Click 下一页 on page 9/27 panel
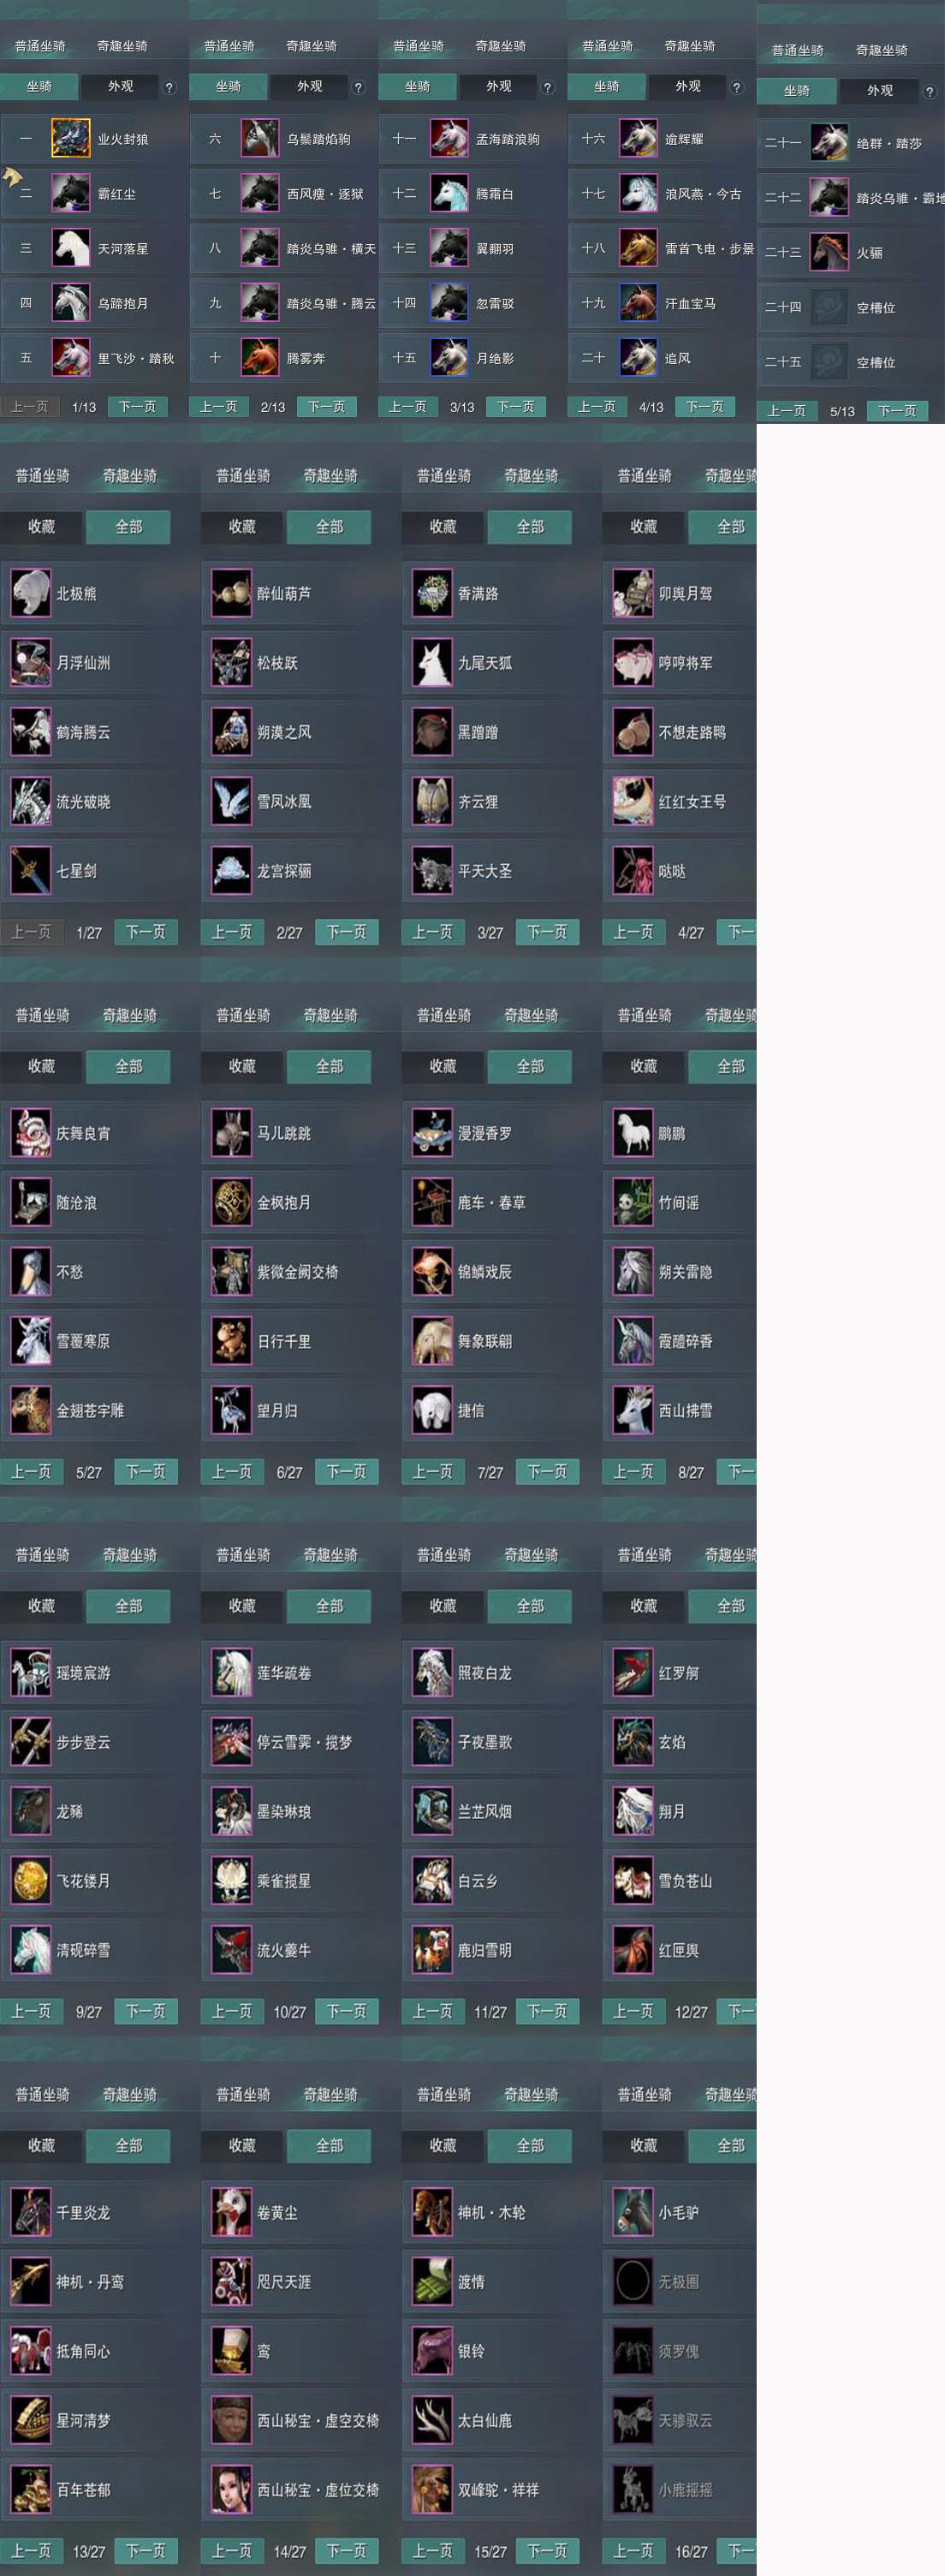 146,2011
